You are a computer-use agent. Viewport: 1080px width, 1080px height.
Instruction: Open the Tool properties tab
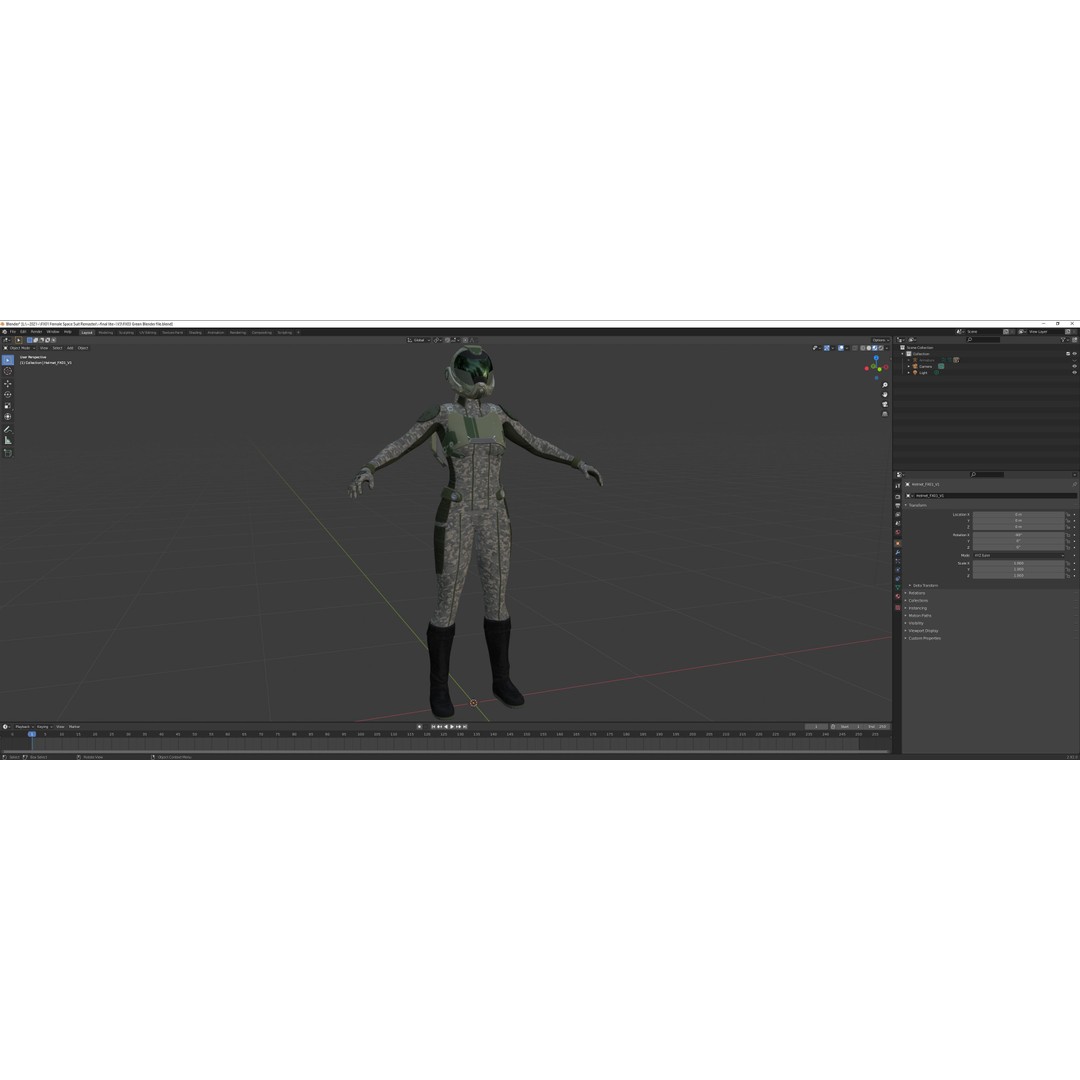pos(897,486)
